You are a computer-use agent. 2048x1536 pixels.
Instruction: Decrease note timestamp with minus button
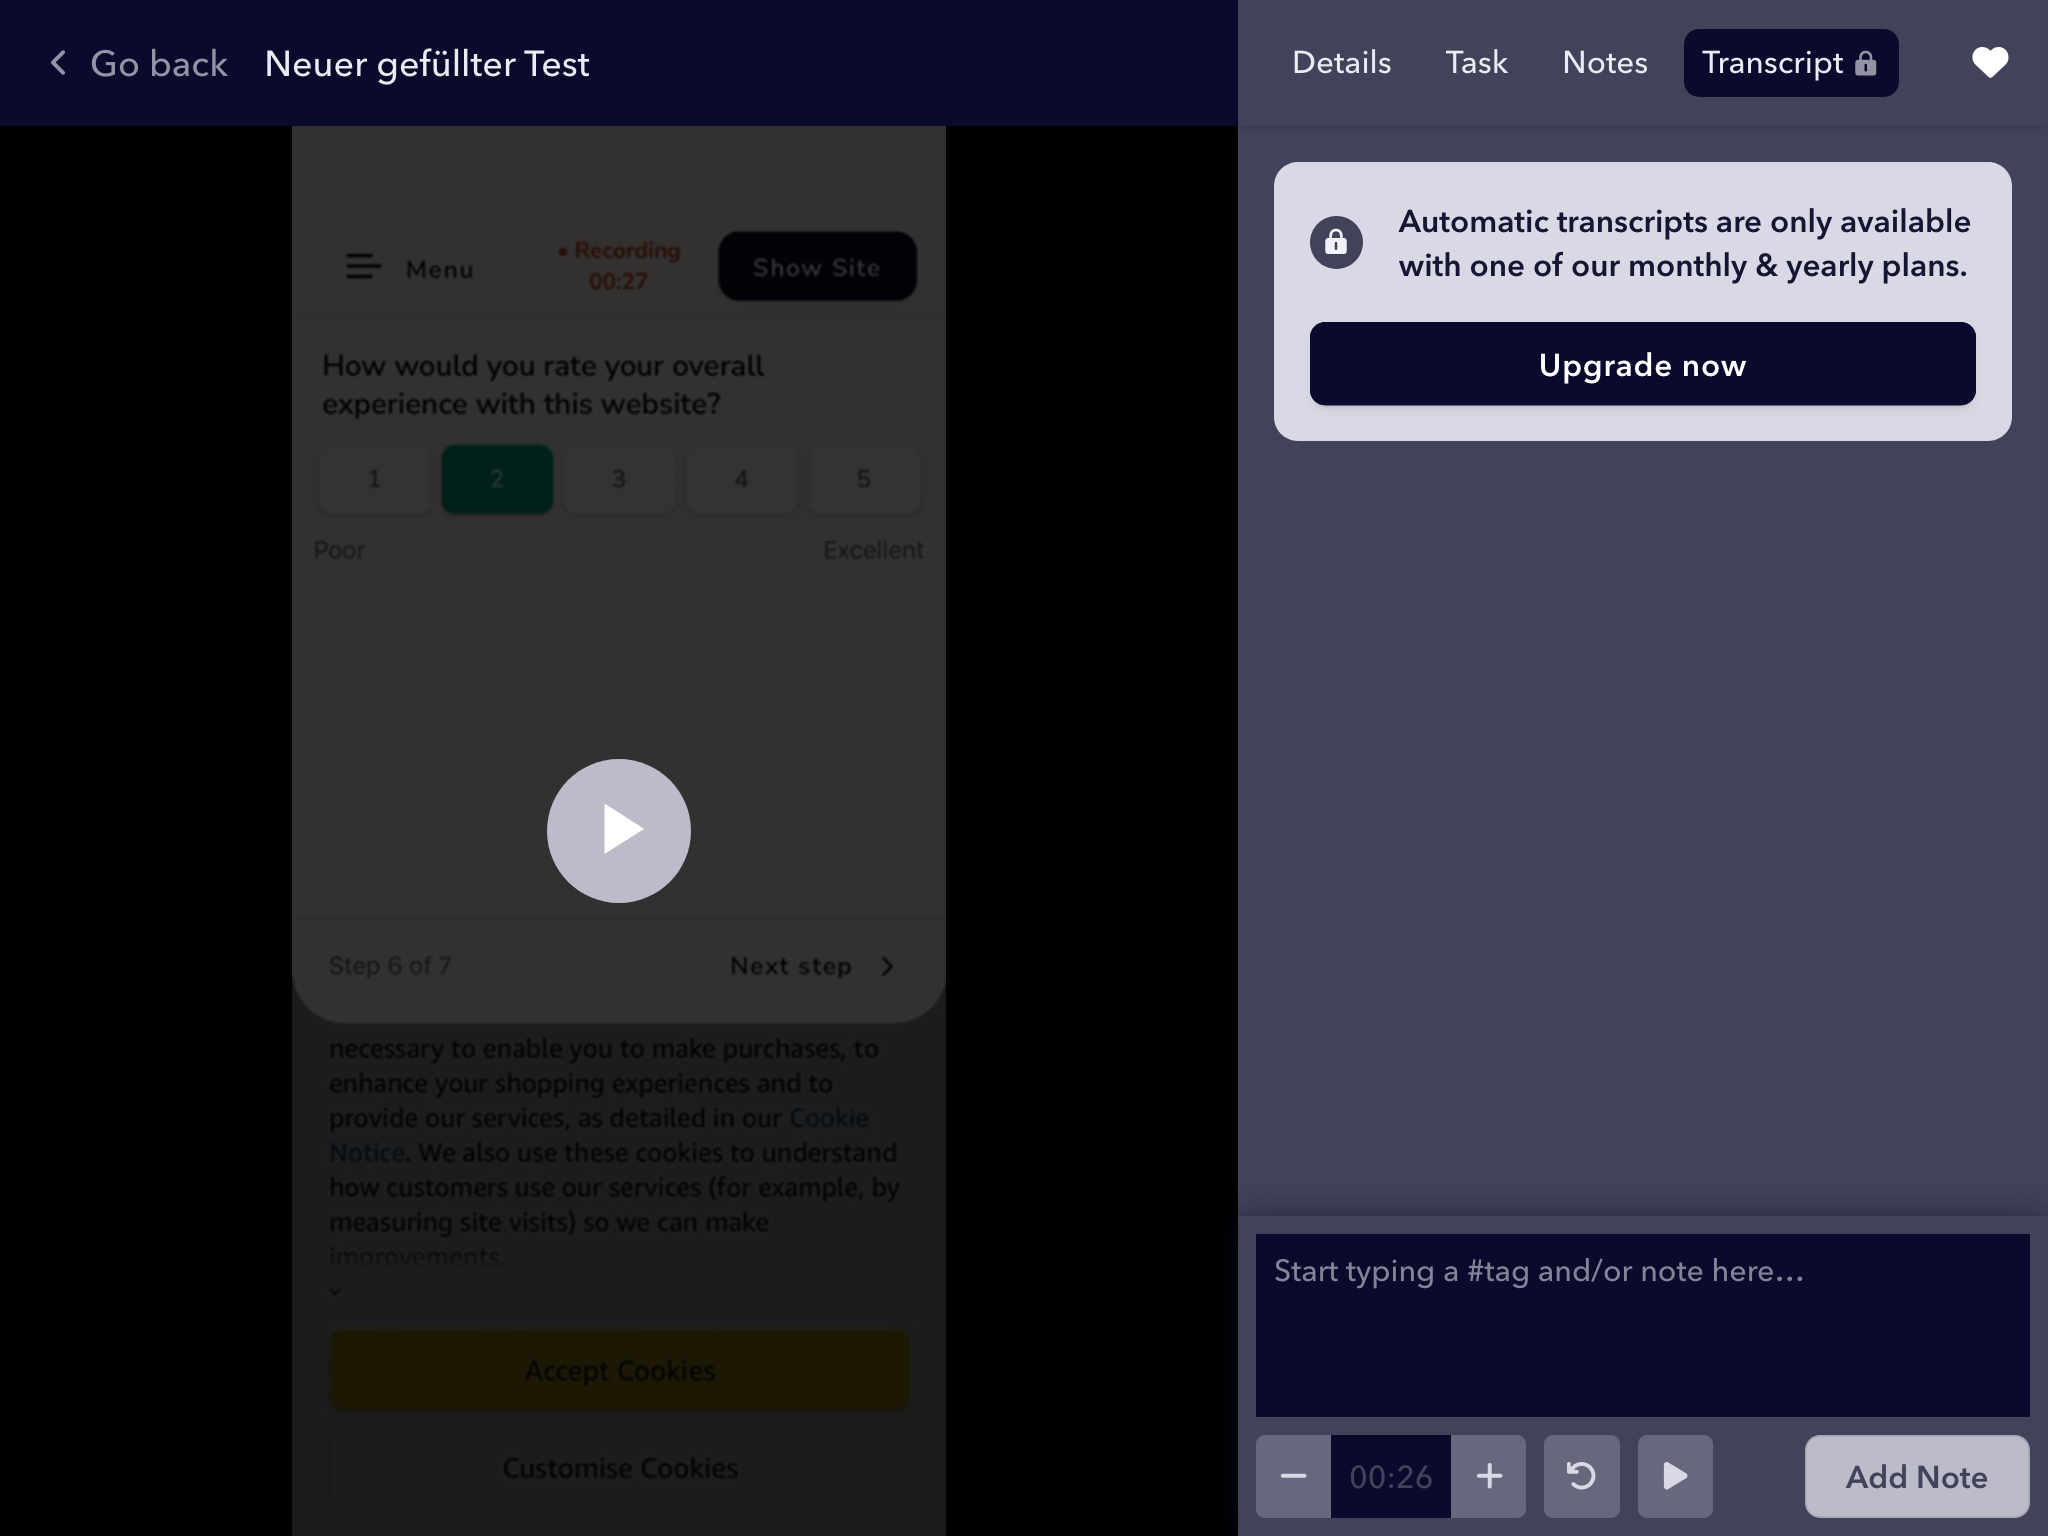[1293, 1476]
